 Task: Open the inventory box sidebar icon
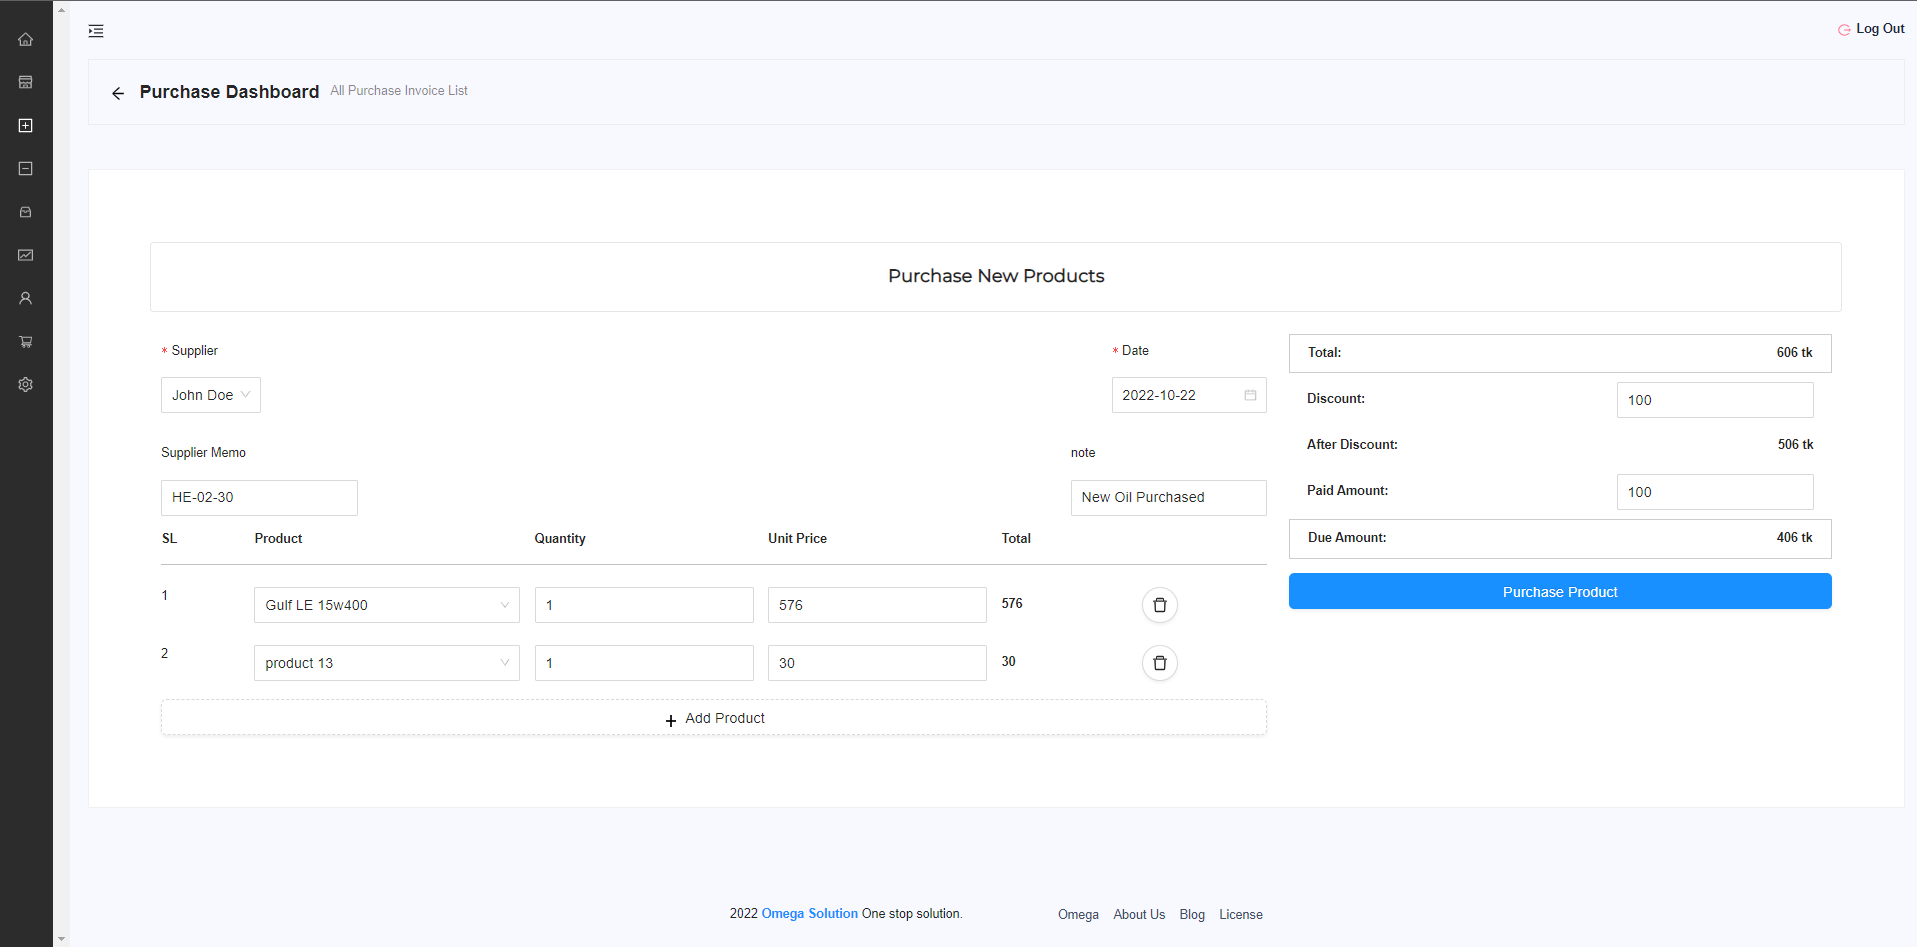(x=25, y=212)
